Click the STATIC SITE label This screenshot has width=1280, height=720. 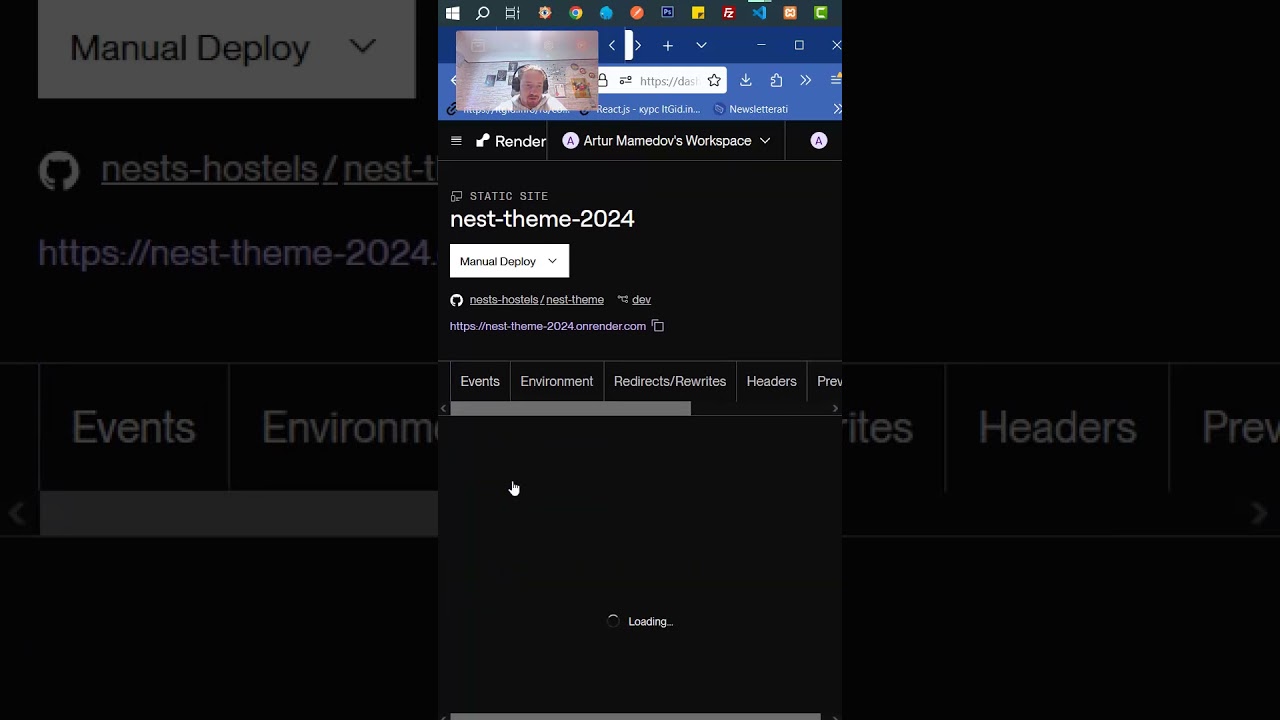[509, 196]
